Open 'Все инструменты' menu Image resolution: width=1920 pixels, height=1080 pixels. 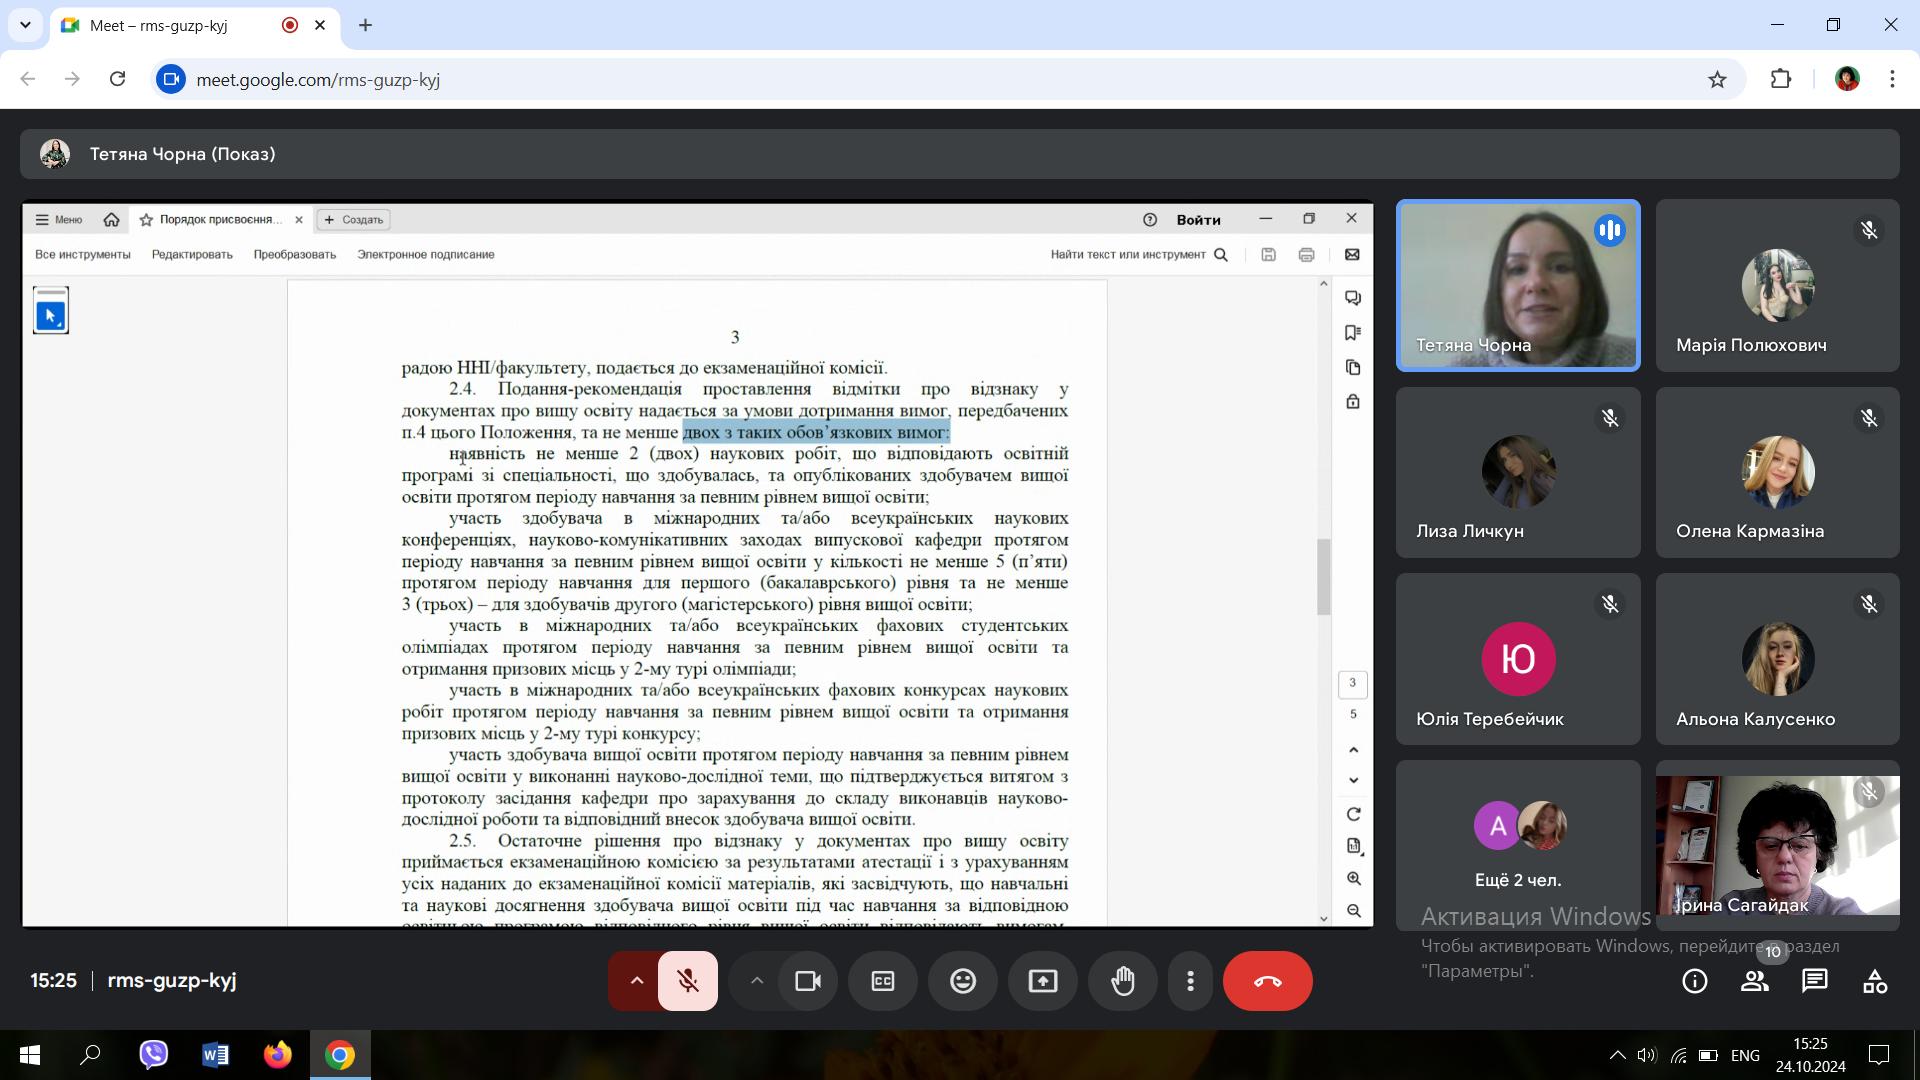(x=83, y=254)
